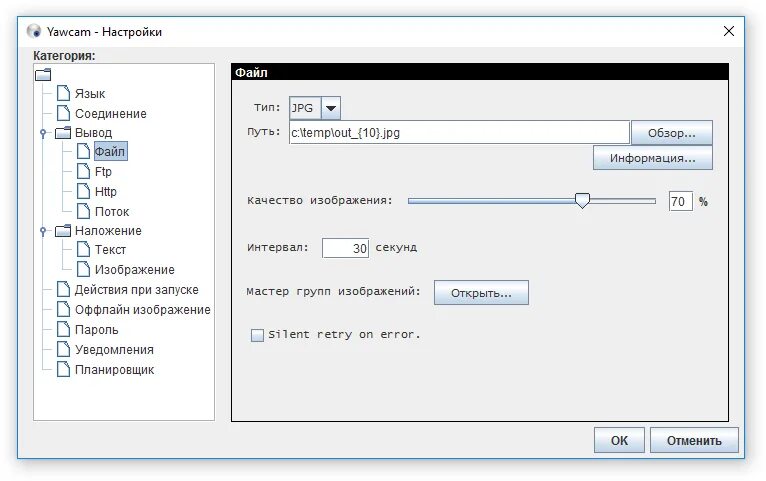Click the image quality slider track
Viewport: 766px width, 481px height.
click(x=532, y=201)
